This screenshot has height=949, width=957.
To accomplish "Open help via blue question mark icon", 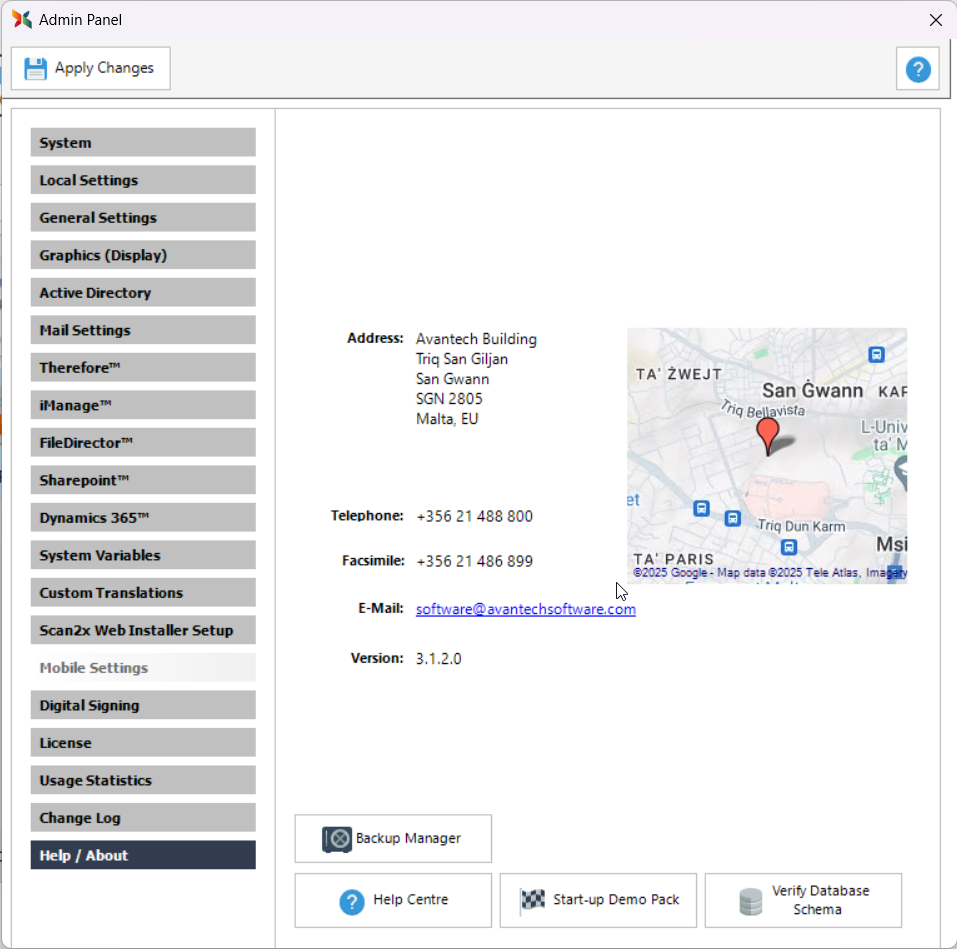I will [917, 69].
